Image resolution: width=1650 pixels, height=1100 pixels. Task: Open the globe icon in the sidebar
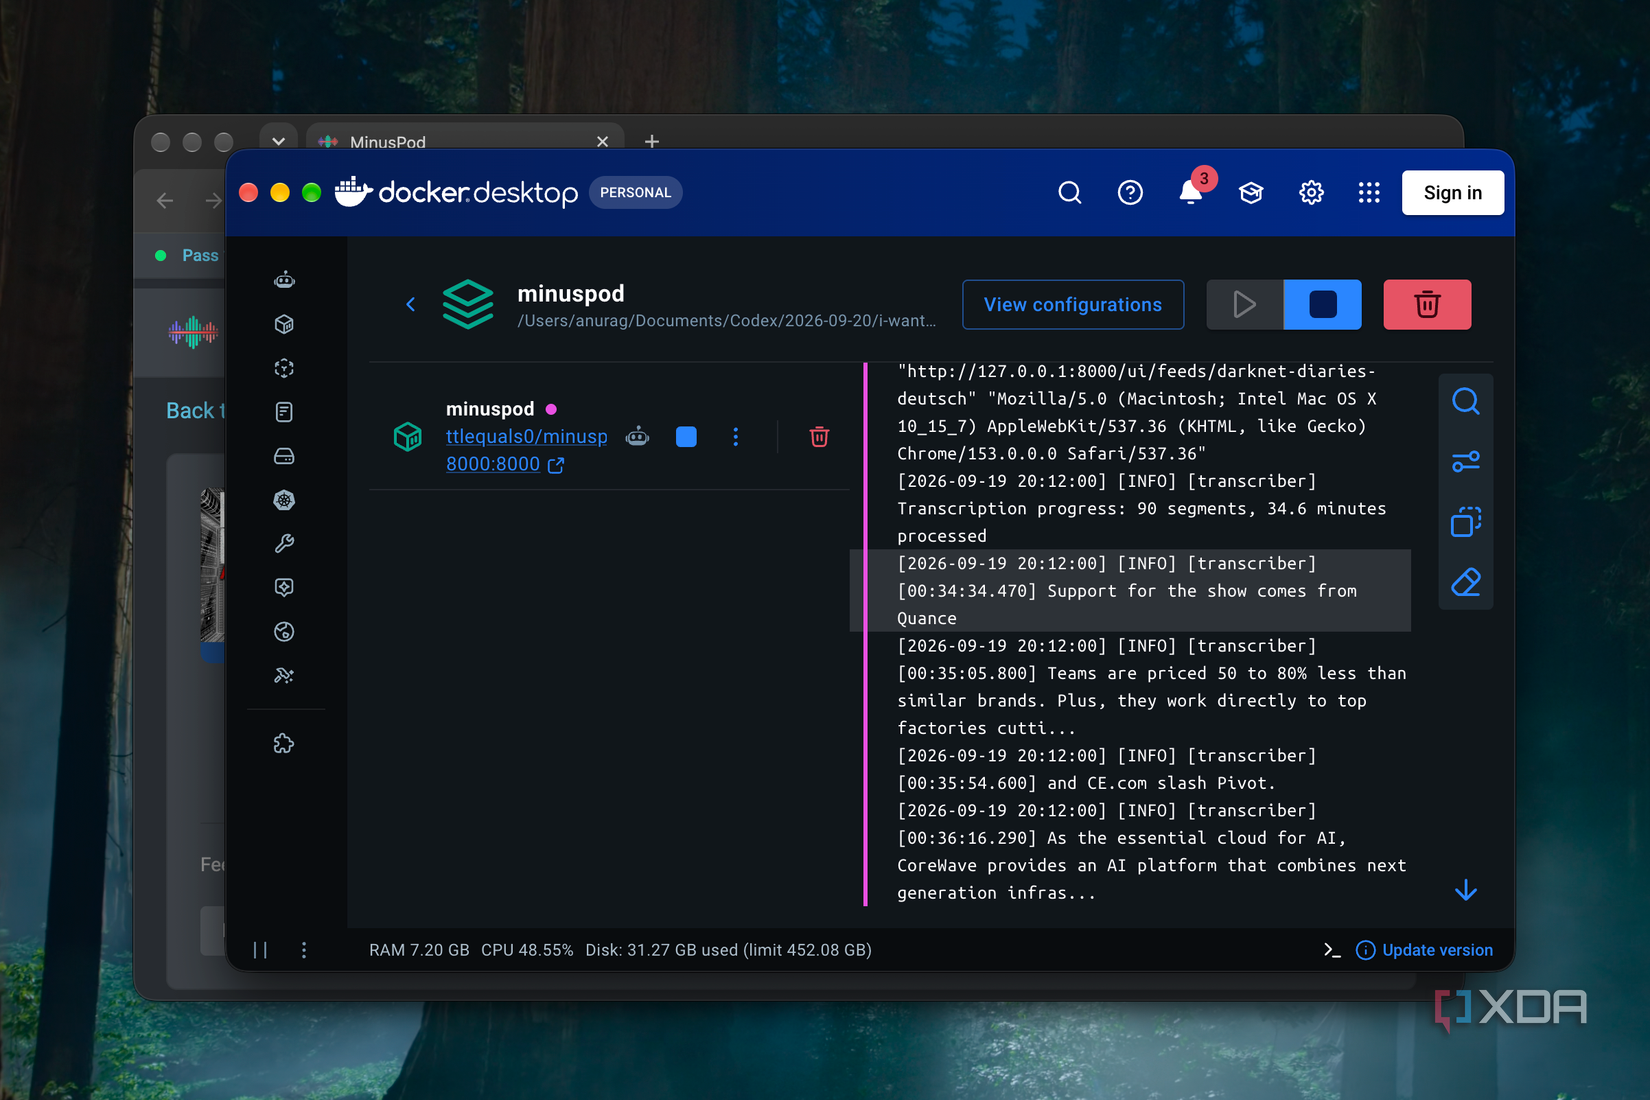click(x=284, y=632)
